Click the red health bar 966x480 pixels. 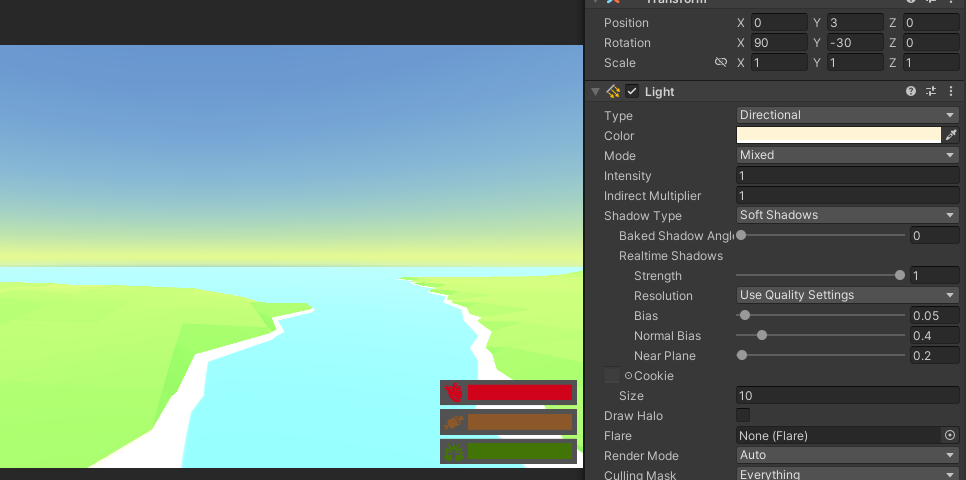pos(520,393)
